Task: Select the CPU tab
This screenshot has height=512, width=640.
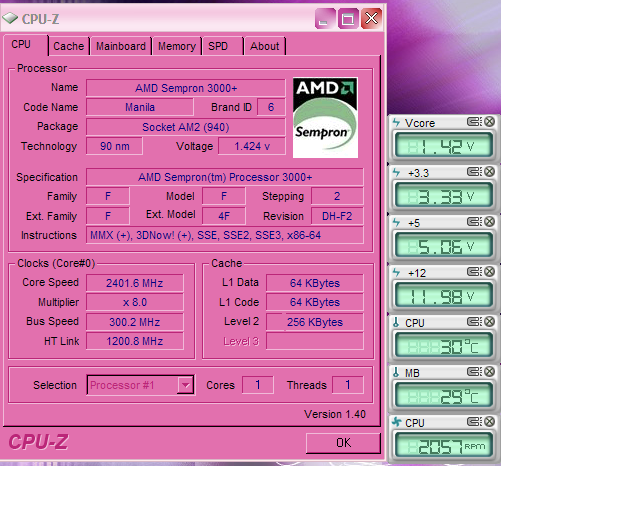Action: tap(25, 45)
